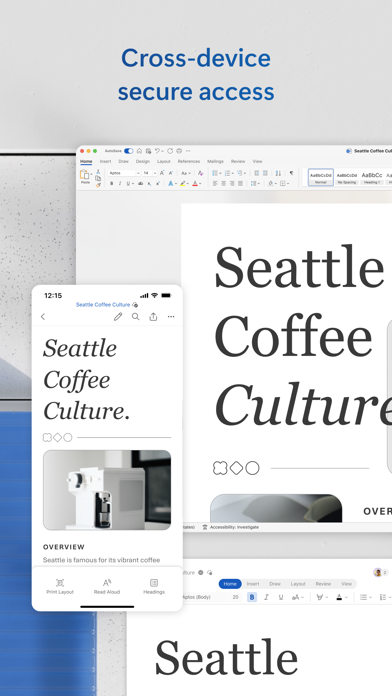Expand the font size 14 dropdown
This screenshot has height=696, width=392.
point(150,173)
